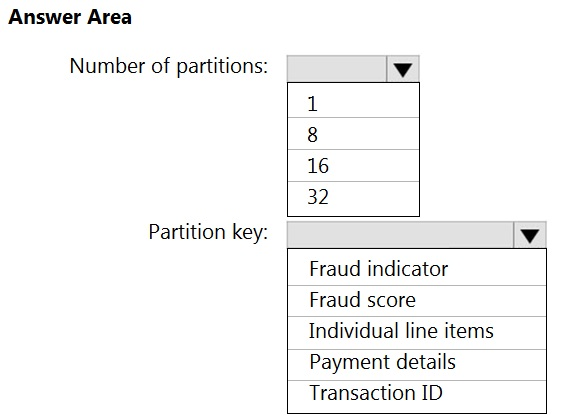
Task: Open the Number of partitions dropdown arrow
Action: tap(403, 69)
